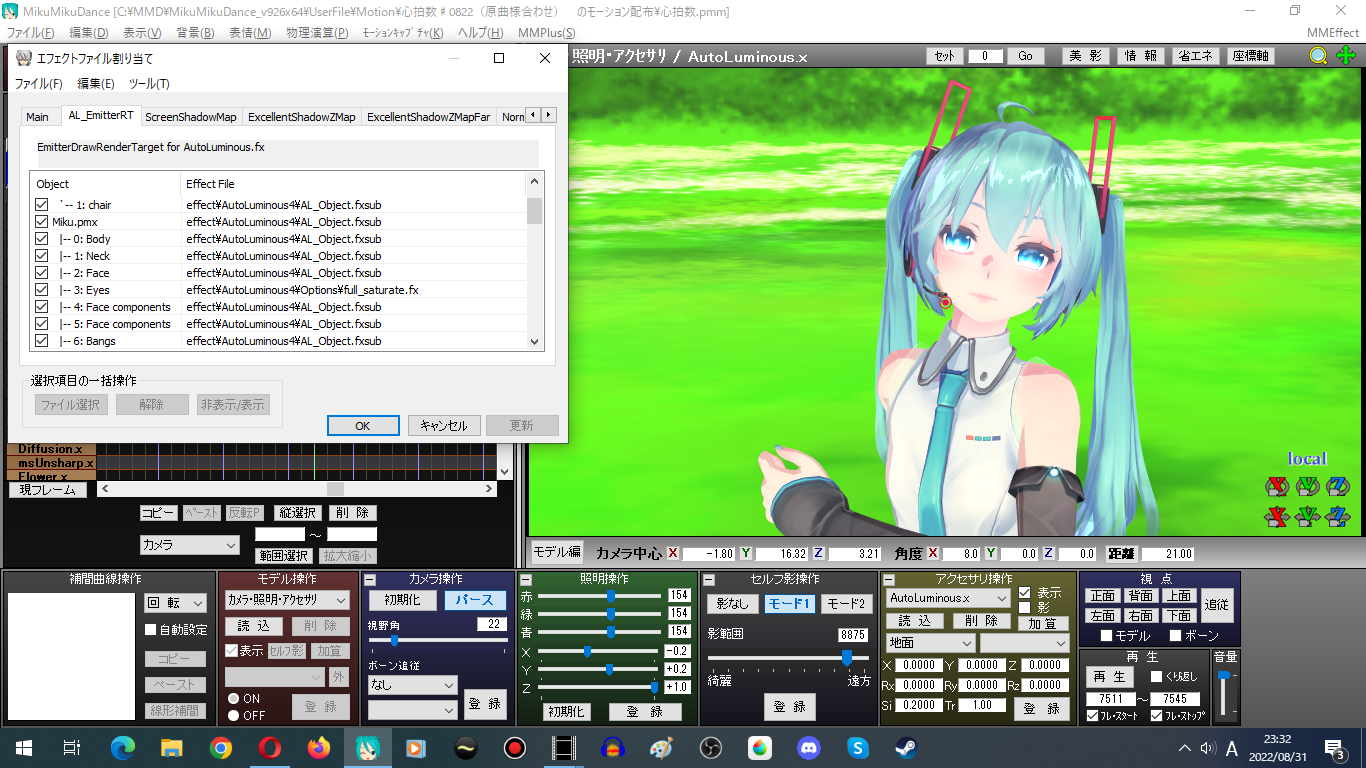Open Windows Start menu
This screenshot has width=1366, height=768.
click(x=24, y=747)
